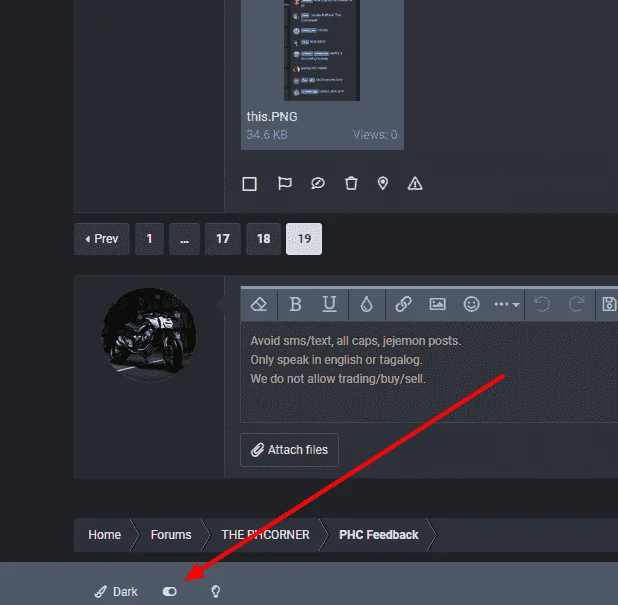Click the location pin IP icon

383,183
